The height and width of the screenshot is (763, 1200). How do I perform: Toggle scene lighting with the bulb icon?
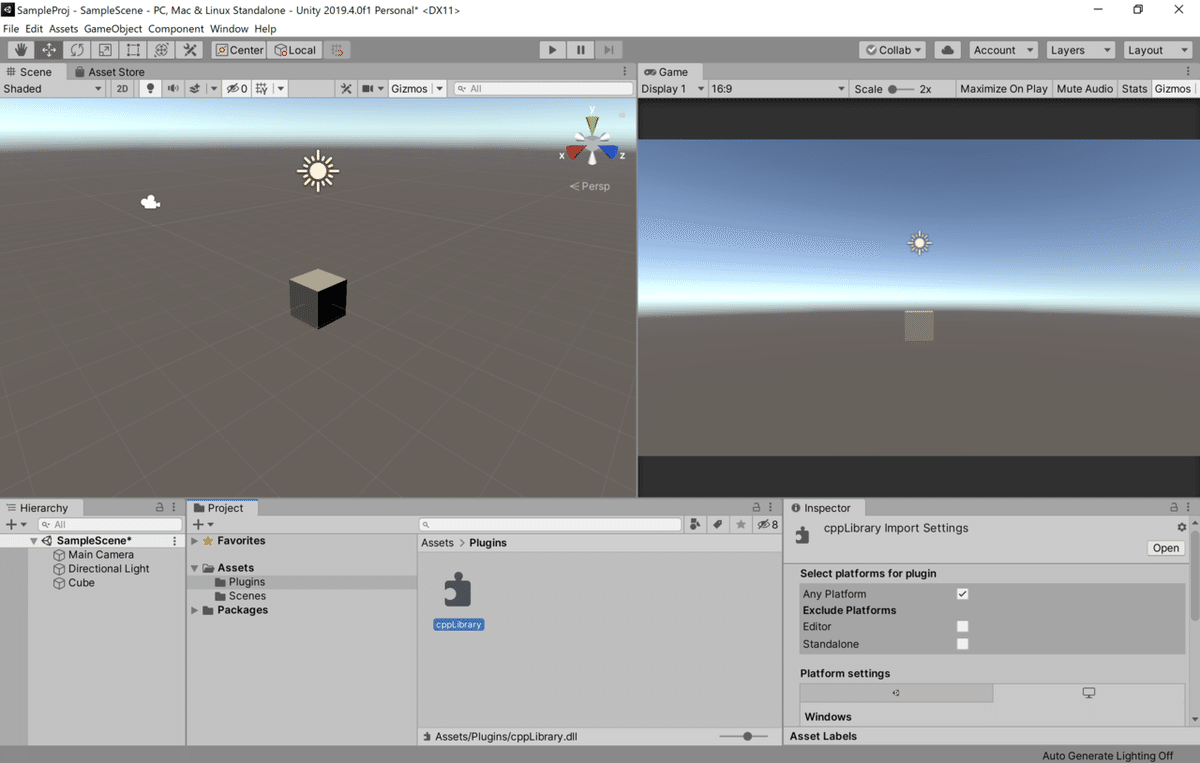tap(150, 88)
